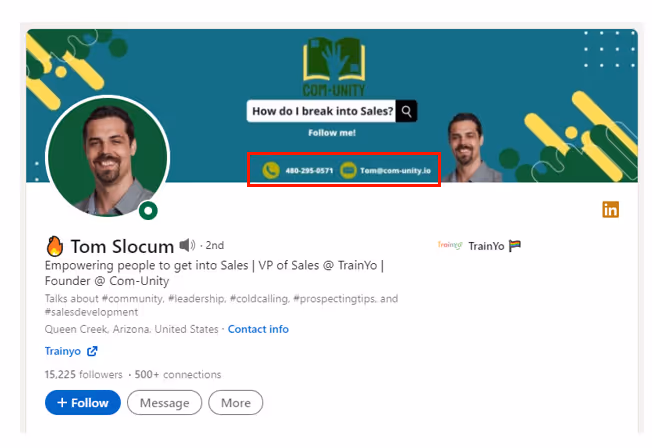This screenshot has height=448, width=652.
Task: Click the pride flag icon beside TrainYo
Action: tap(515, 246)
